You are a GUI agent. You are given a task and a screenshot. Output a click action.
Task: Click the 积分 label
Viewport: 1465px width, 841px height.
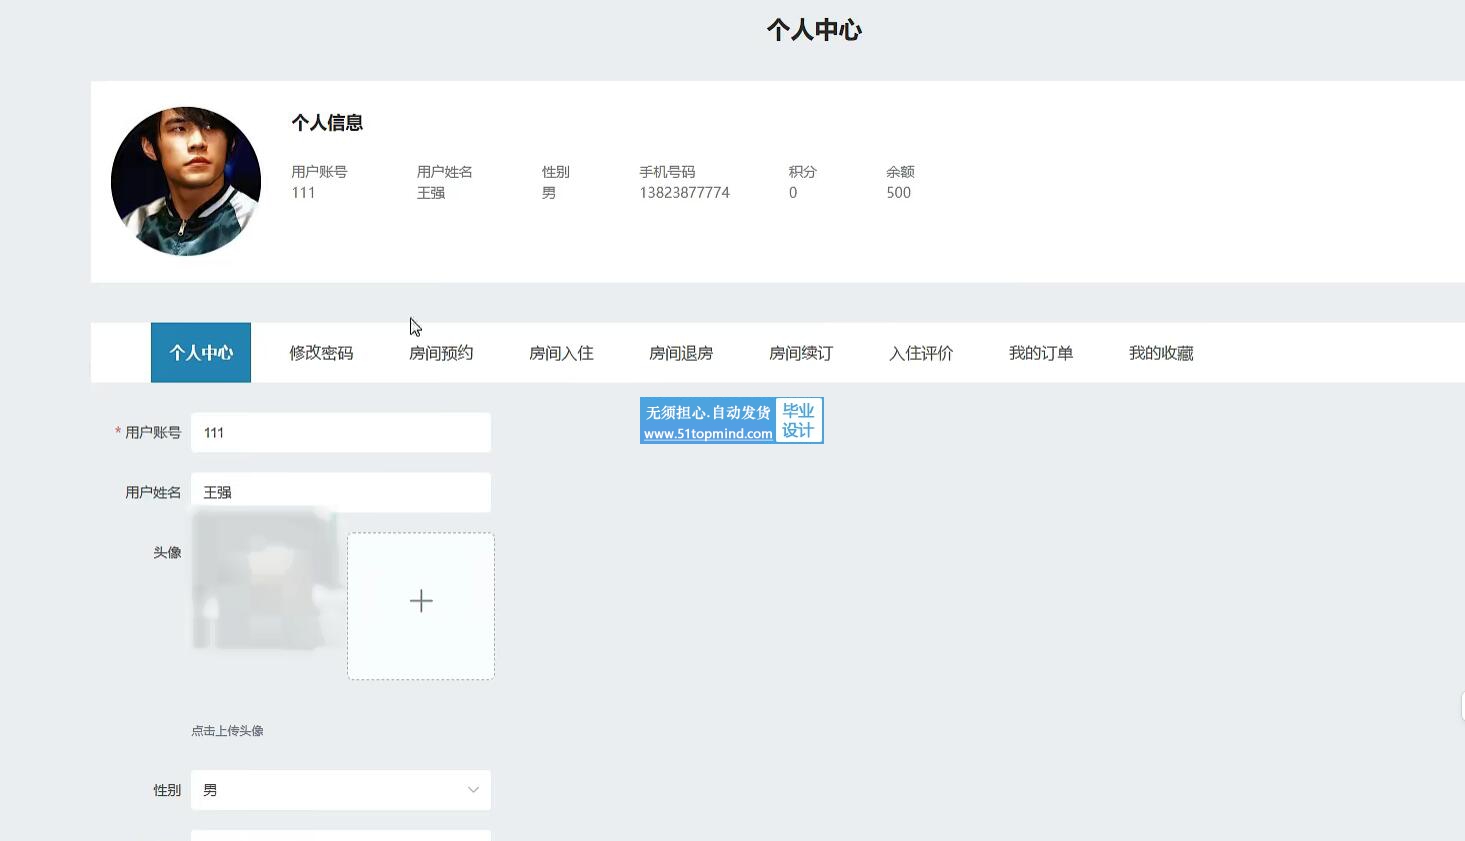coord(802,172)
